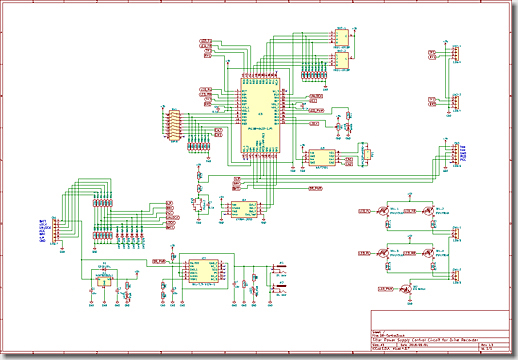Select the output connector right of upper transistor pair
The width and height of the screenshot is (518, 360).
(456, 234)
